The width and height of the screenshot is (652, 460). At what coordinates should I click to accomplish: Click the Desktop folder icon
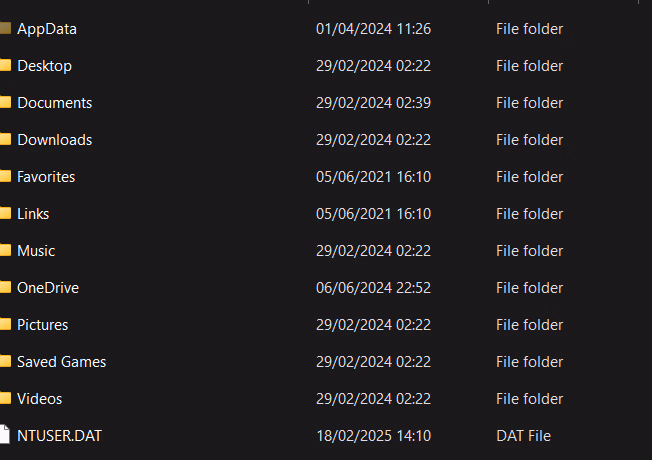pos(5,65)
